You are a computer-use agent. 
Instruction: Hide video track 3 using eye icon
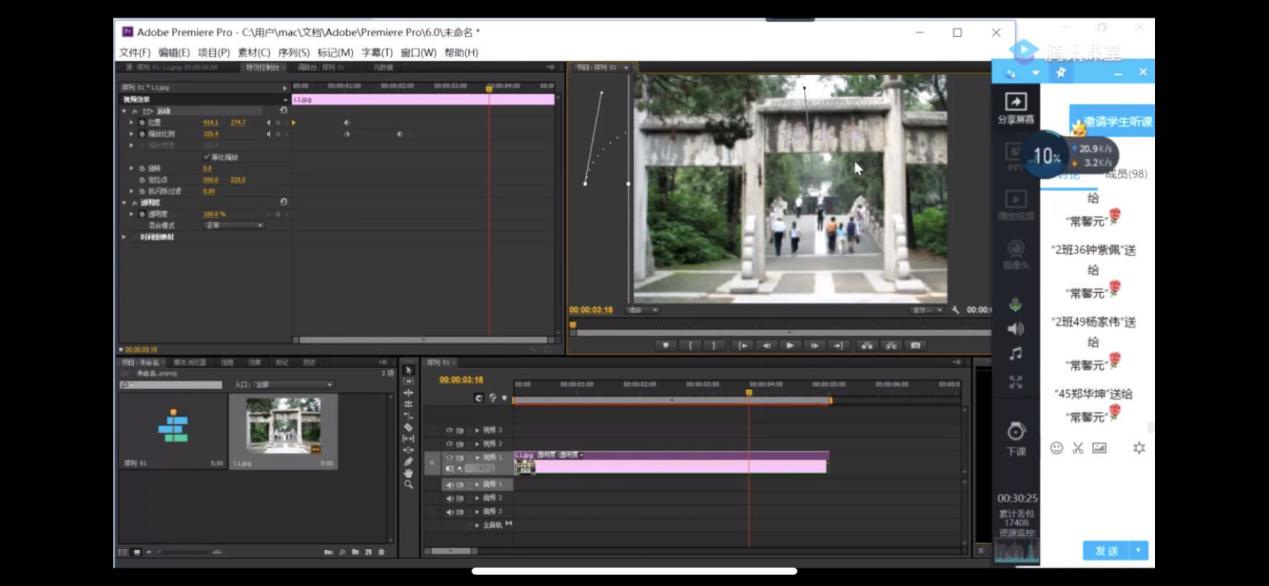point(450,430)
